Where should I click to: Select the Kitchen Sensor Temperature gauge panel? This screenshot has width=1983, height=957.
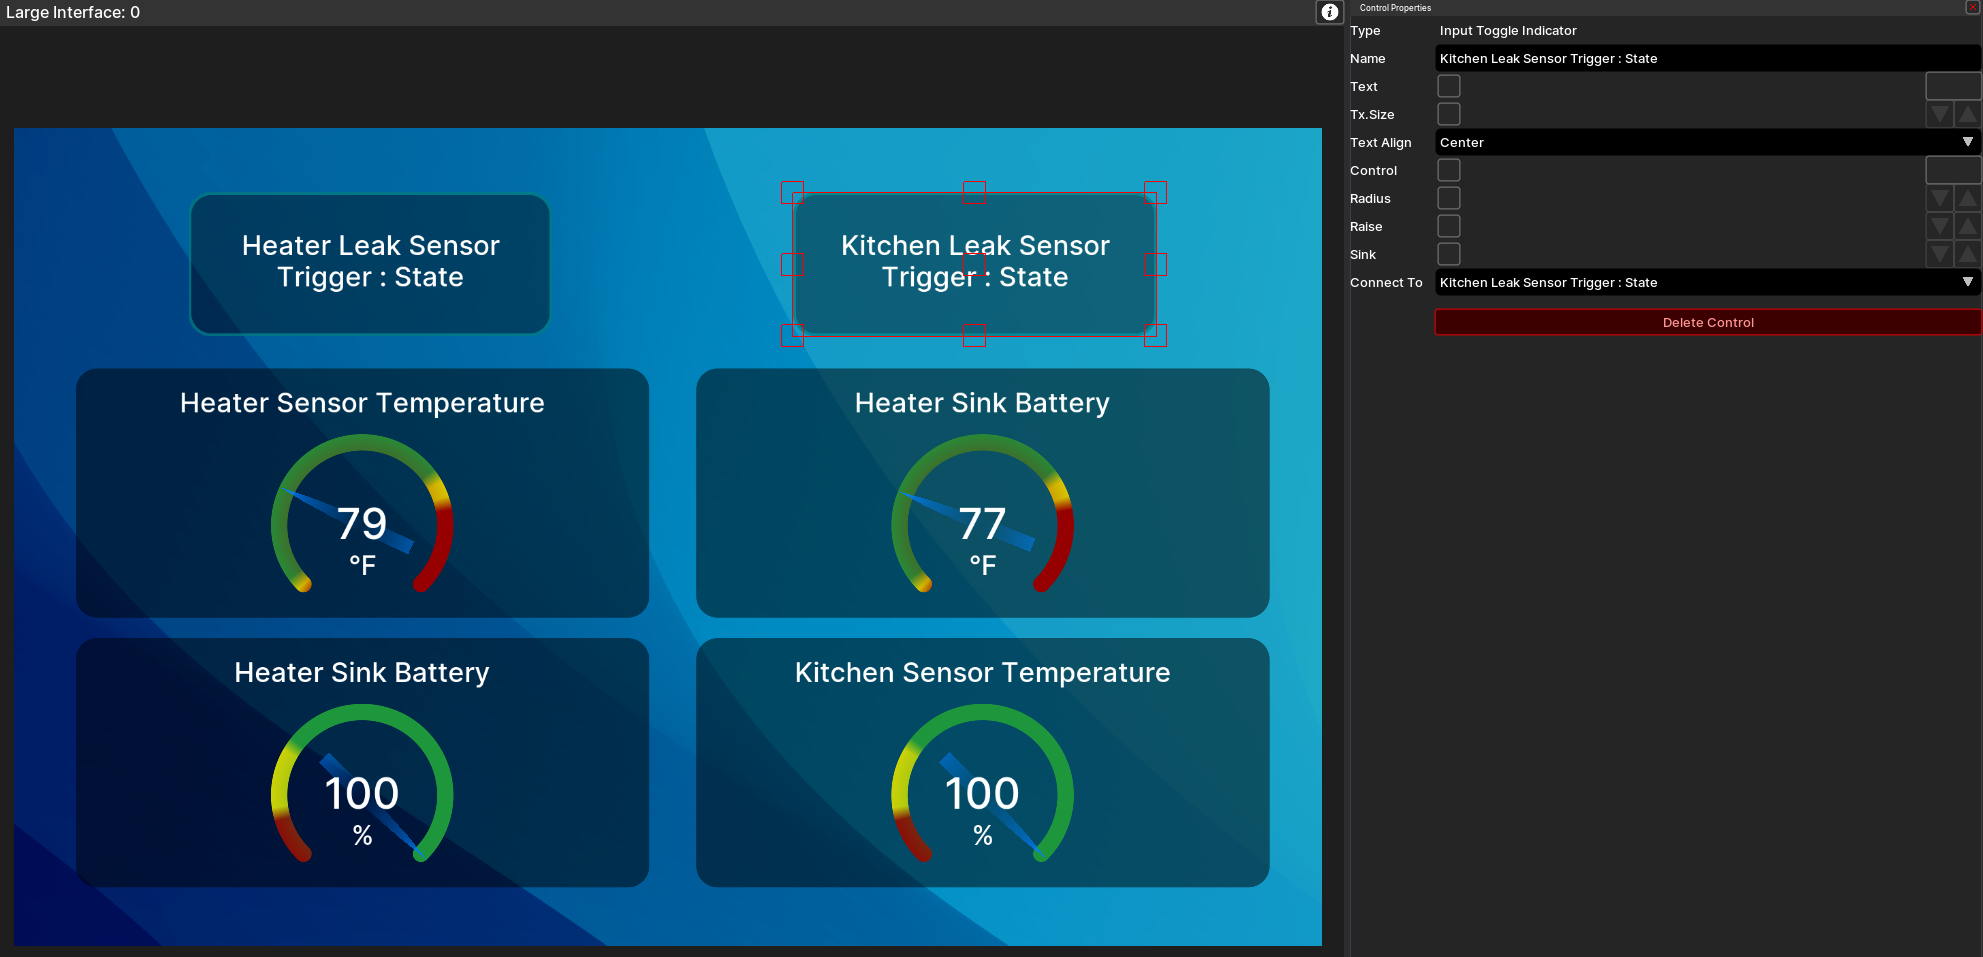pyautogui.click(x=982, y=762)
